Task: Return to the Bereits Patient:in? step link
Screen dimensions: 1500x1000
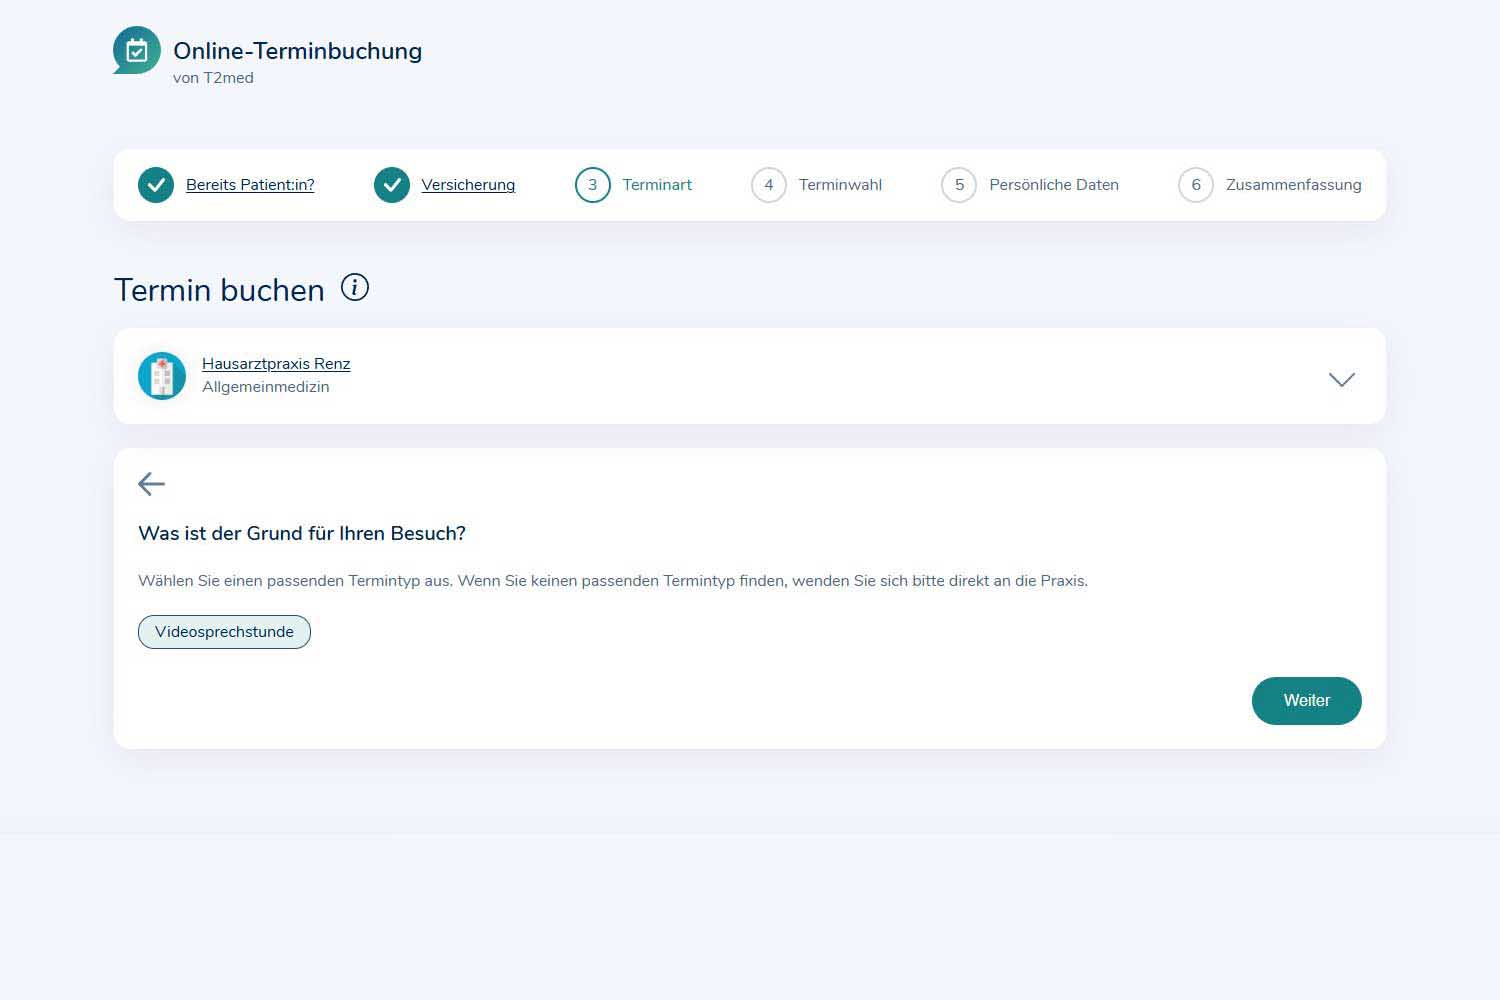Action: (x=250, y=185)
